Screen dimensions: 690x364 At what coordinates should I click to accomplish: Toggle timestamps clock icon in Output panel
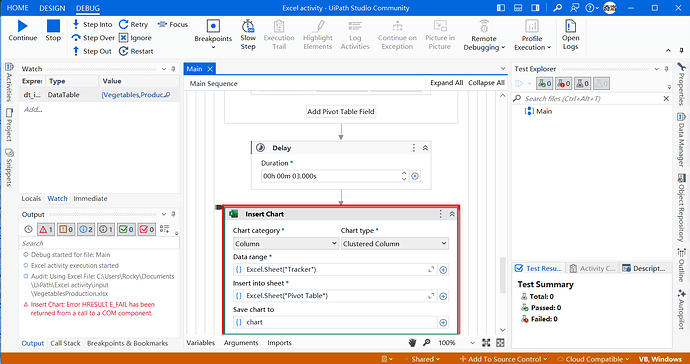[28, 229]
